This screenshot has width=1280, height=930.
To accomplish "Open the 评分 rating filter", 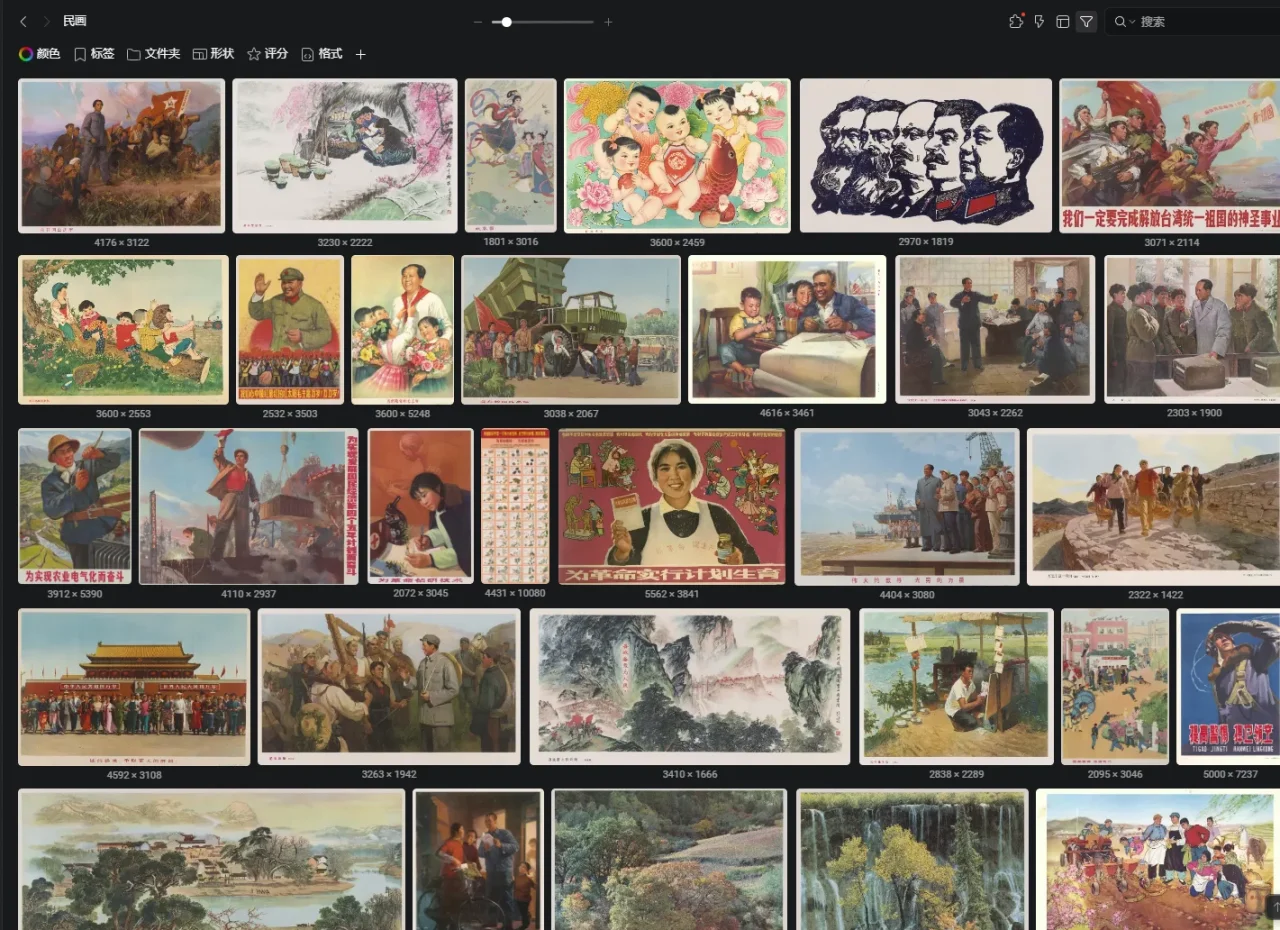I will point(267,54).
